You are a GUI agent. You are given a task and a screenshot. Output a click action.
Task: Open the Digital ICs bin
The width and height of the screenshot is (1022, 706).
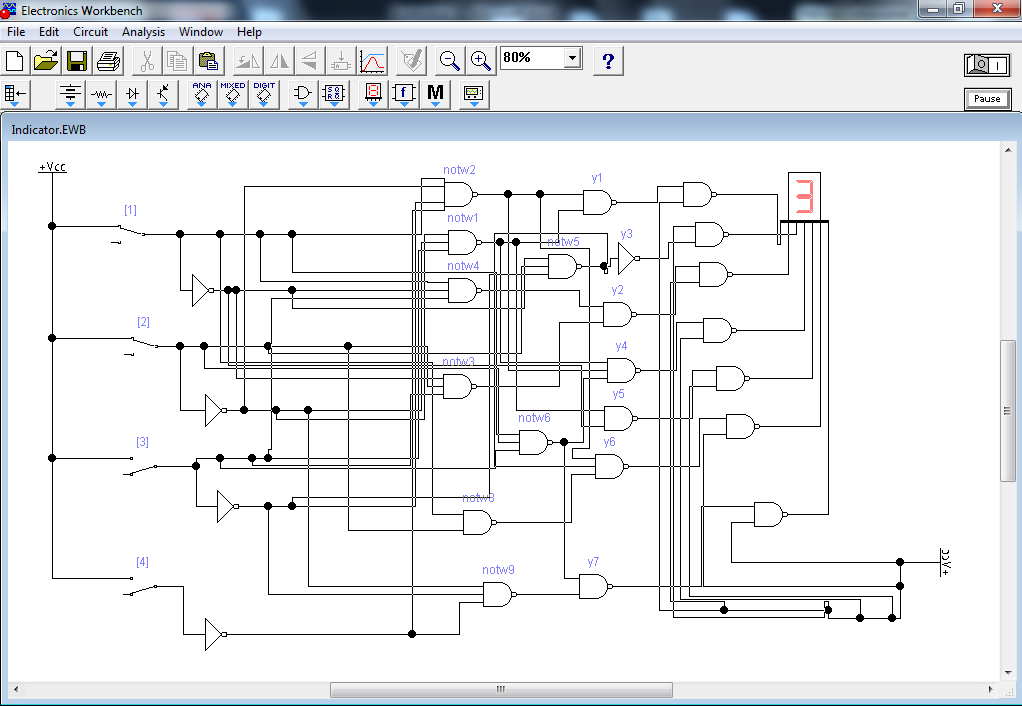click(x=264, y=95)
